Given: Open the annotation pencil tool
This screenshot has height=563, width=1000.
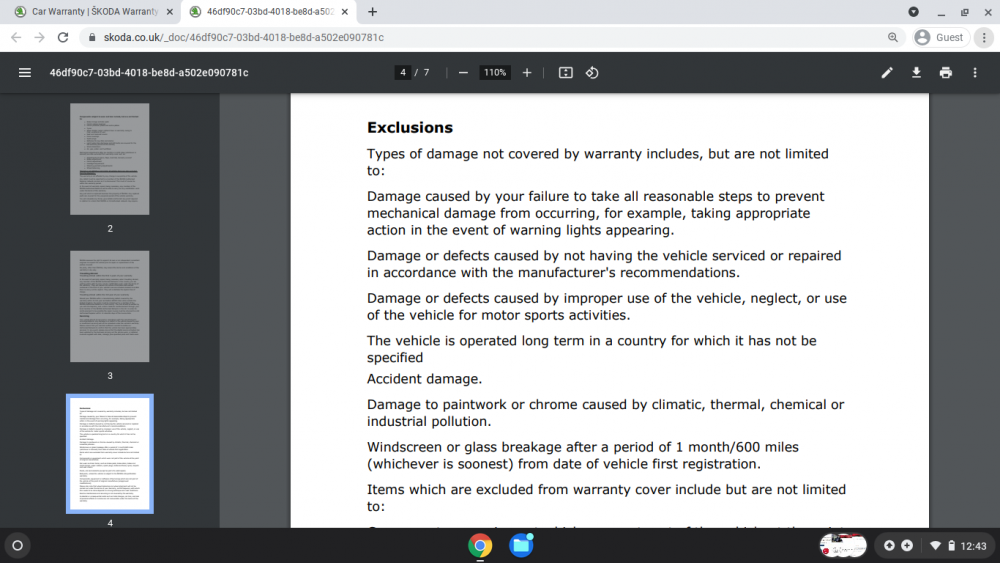Looking at the screenshot, I should click(887, 73).
